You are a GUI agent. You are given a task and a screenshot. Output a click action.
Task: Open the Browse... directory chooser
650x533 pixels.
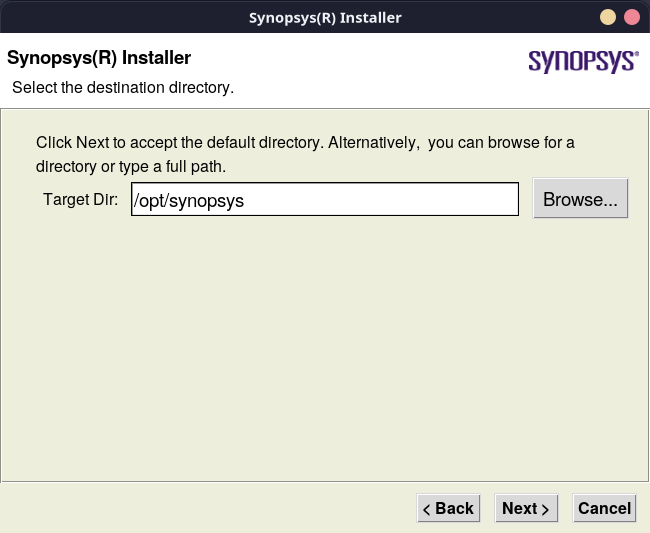click(580, 199)
